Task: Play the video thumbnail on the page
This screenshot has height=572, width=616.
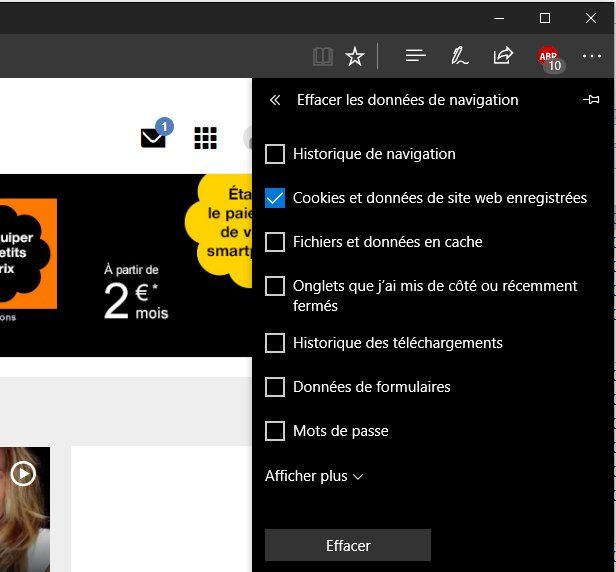Action: 23,474
